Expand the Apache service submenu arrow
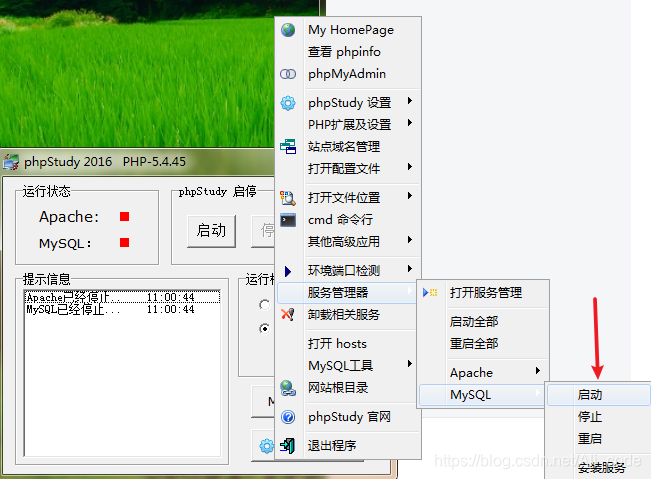 538,371
